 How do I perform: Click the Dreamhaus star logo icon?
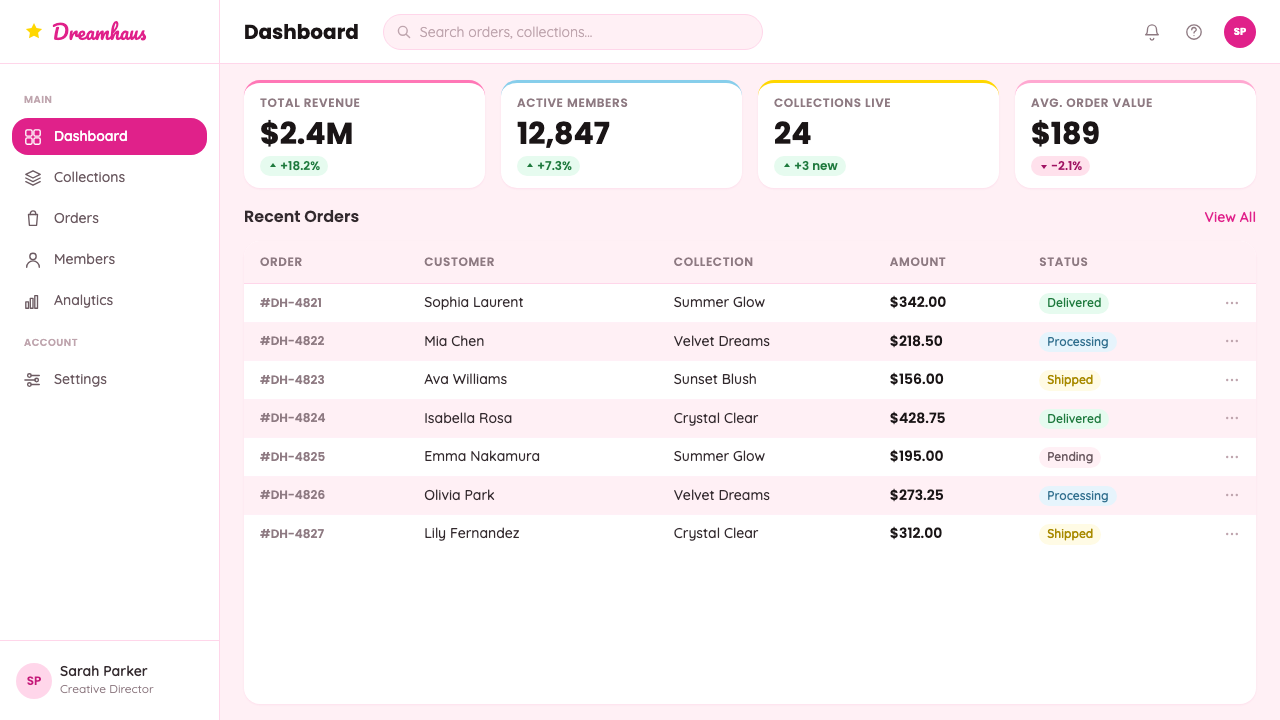coord(34,31)
